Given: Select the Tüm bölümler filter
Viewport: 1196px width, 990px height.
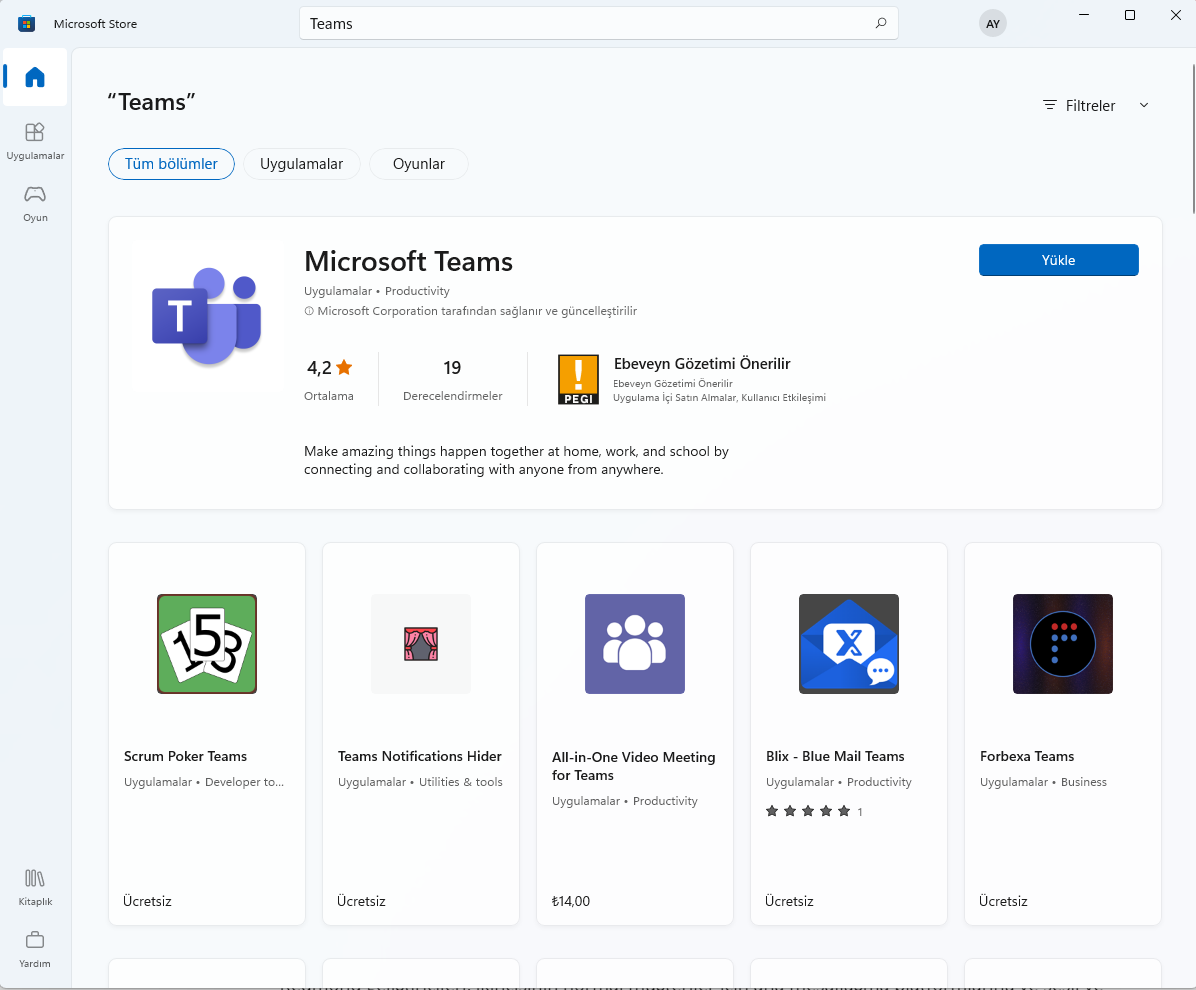Looking at the screenshot, I should click(171, 164).
